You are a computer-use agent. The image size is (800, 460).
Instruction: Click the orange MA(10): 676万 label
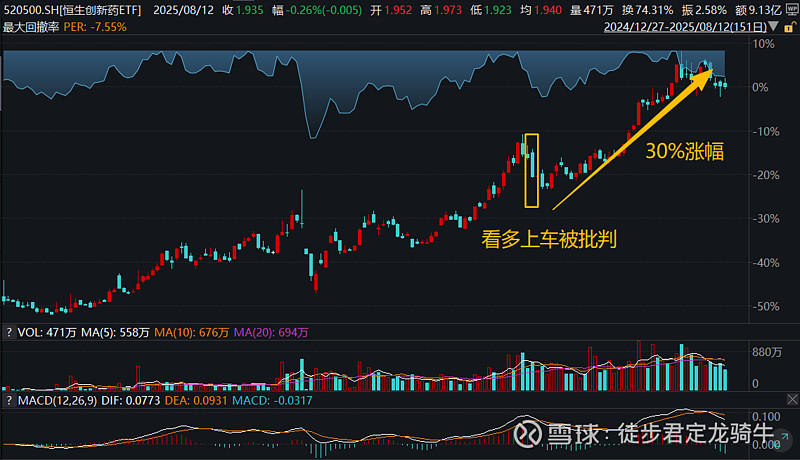coord(191,333)
